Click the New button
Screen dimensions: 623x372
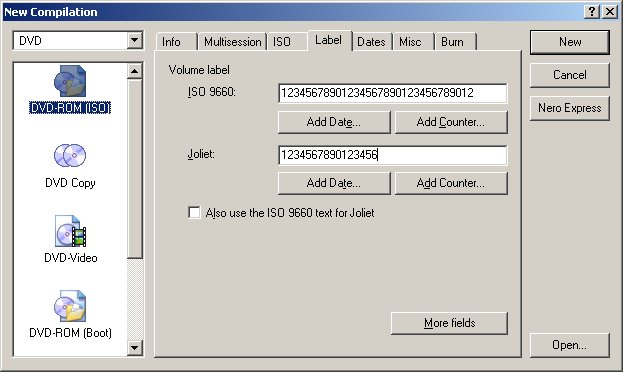tap(570, 42)
